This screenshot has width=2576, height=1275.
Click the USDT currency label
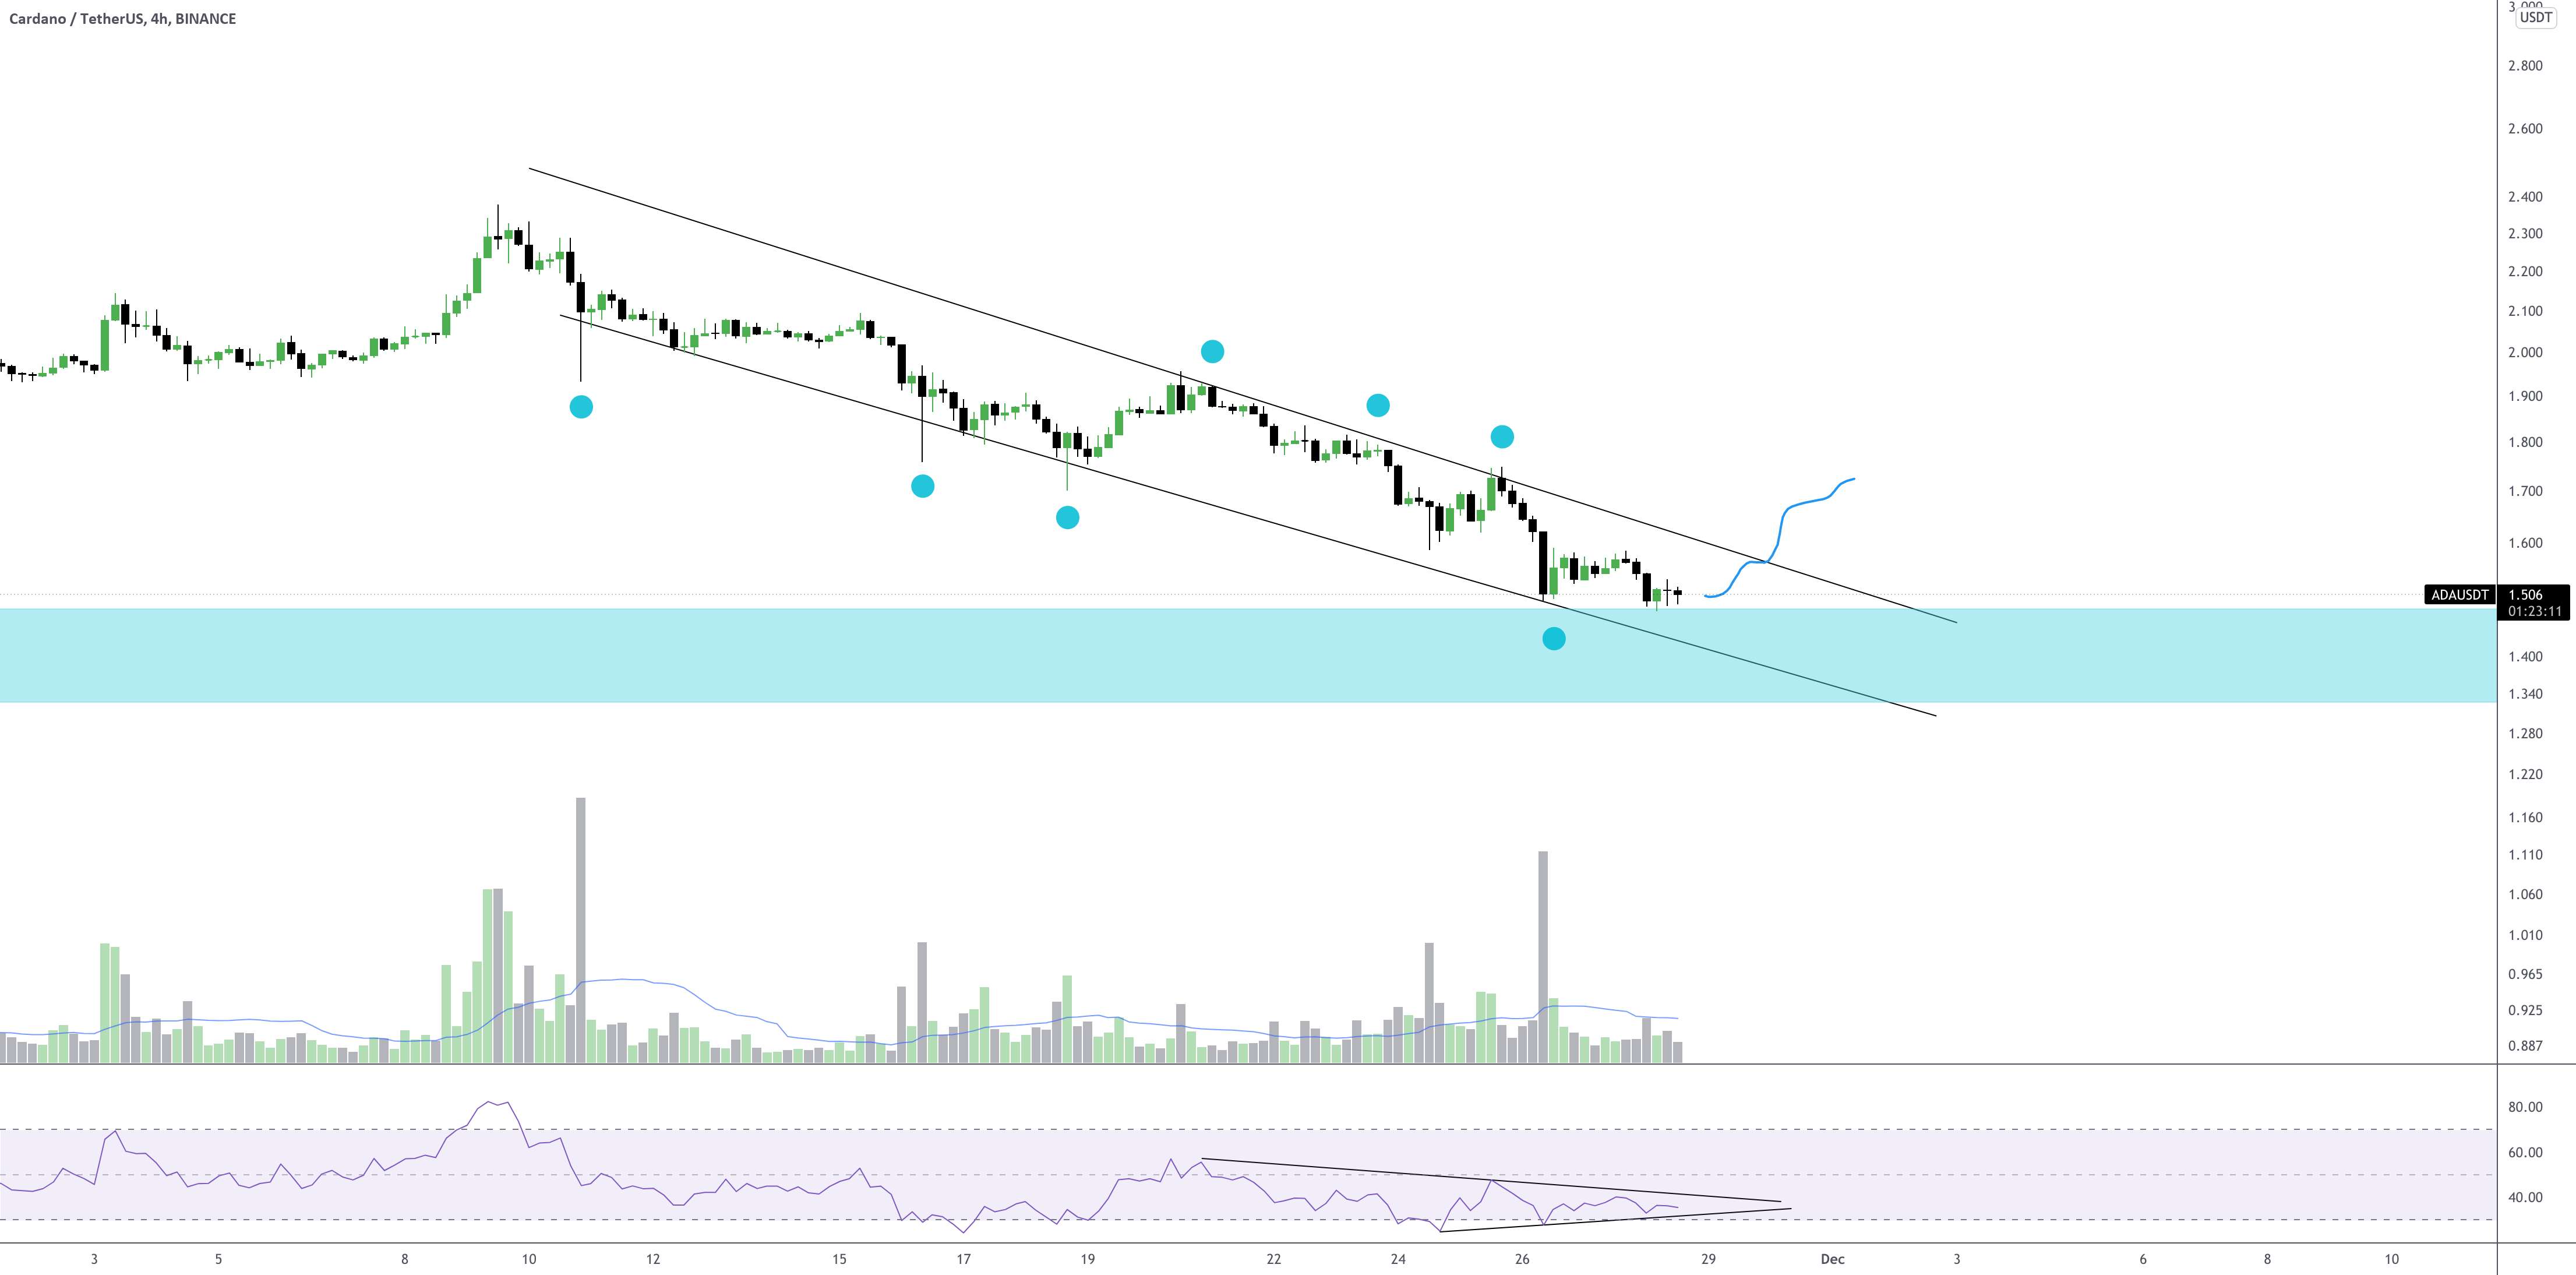[x=2535, y=17]
